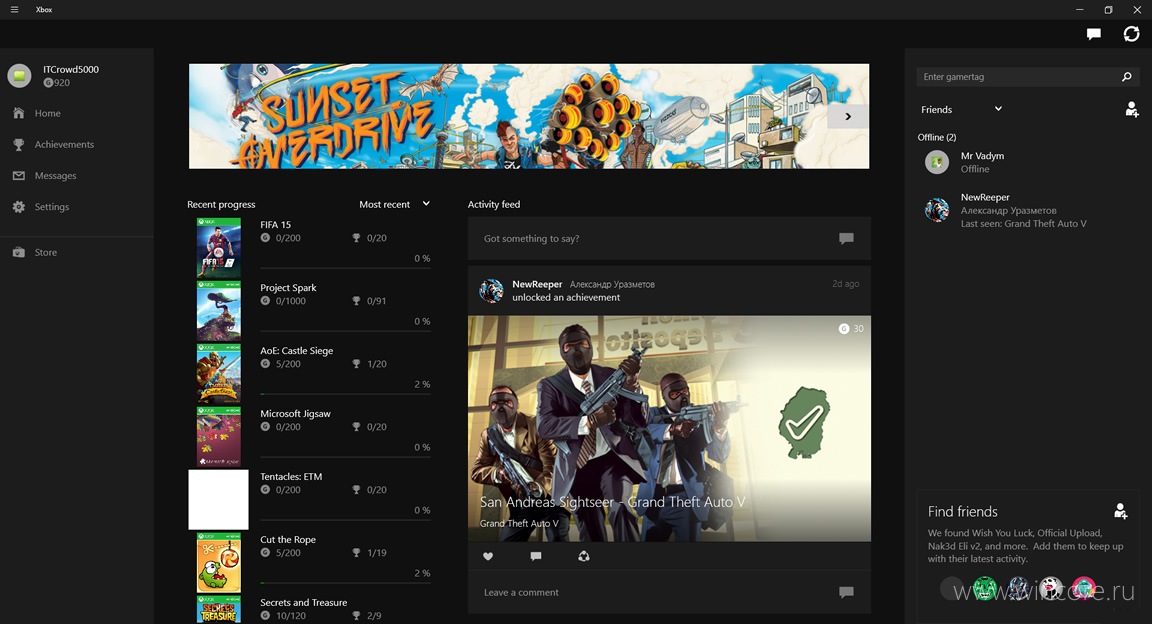Viewport: 1152px width, 624px height.
Task: Click the Enter gamertag search box
Action: click(x=1027, y=76)
